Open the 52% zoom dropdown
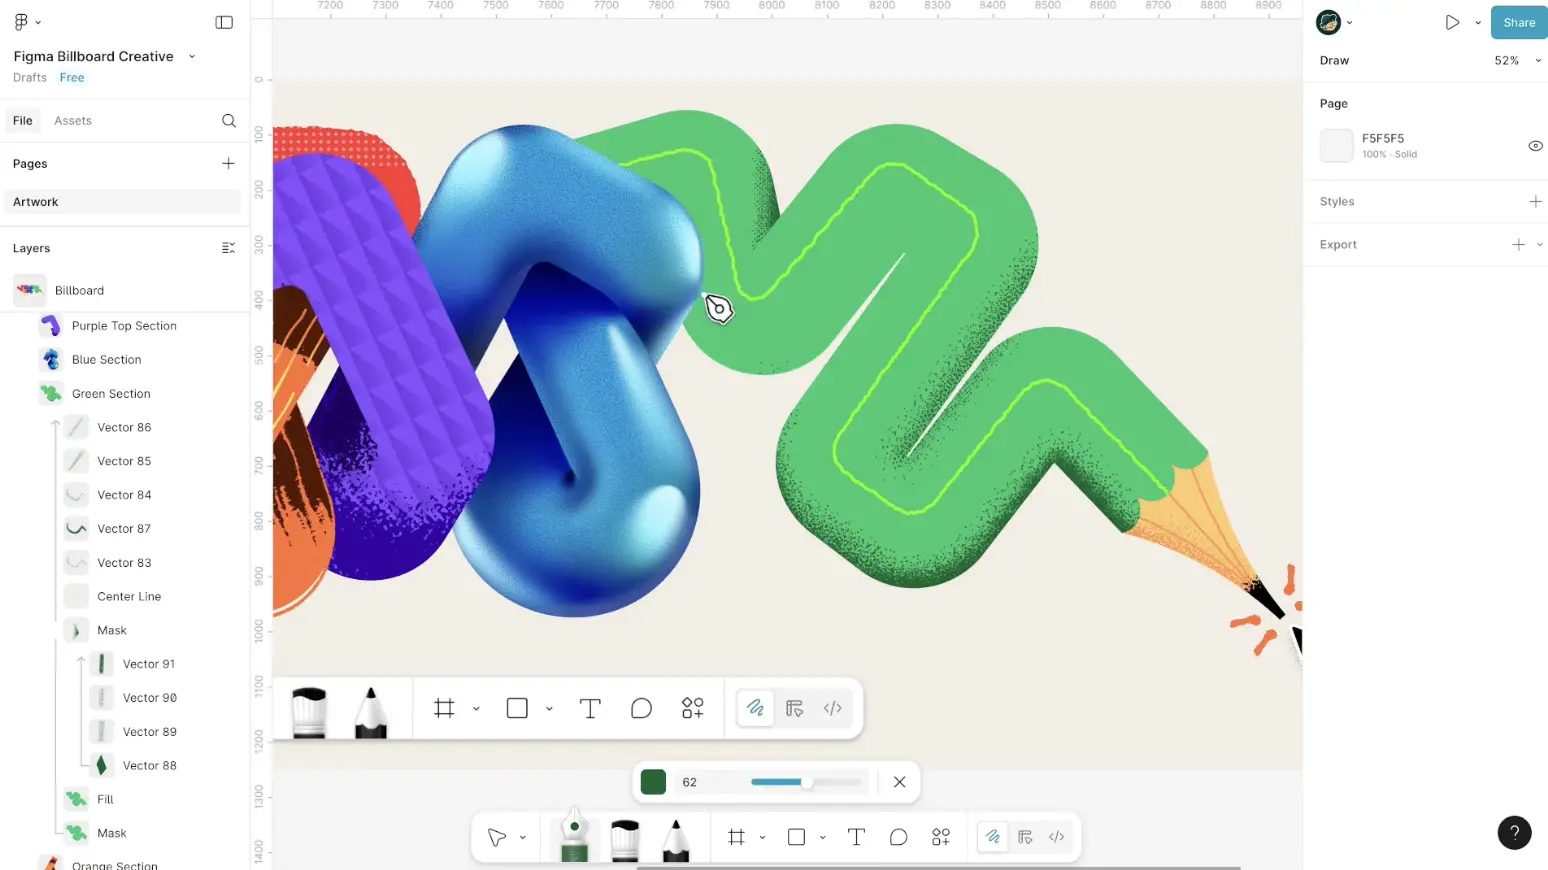1548x870 pixels. 1517,61
